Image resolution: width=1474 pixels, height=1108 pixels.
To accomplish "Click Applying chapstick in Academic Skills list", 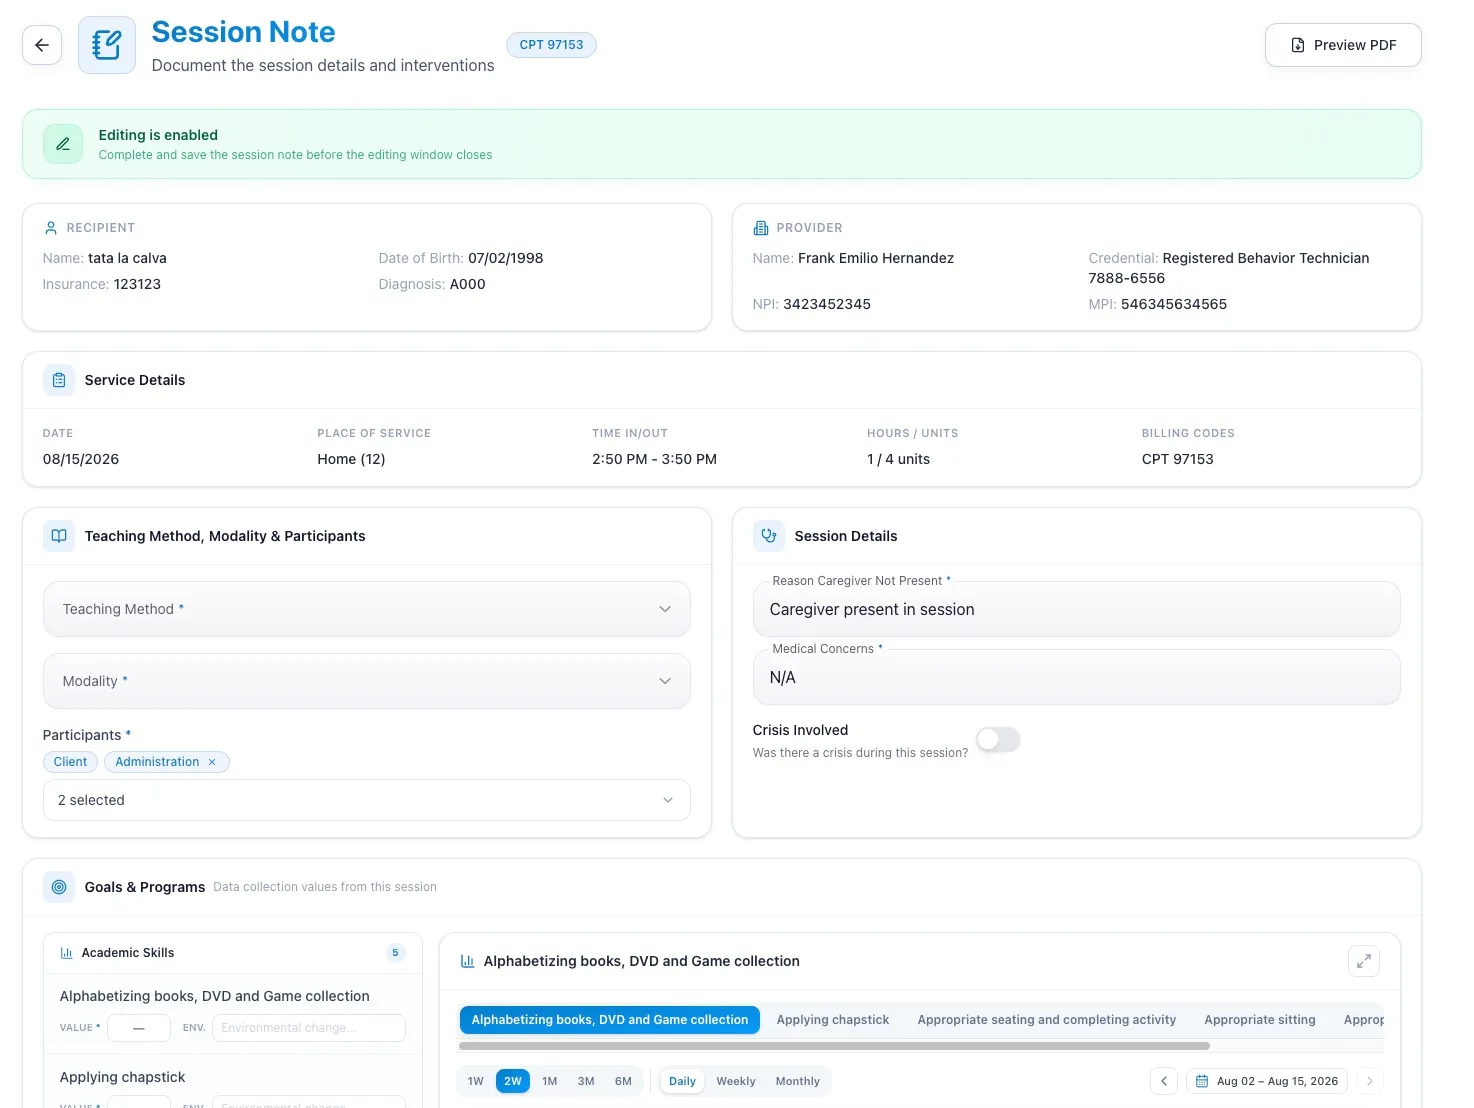I will click(122, 1077).
